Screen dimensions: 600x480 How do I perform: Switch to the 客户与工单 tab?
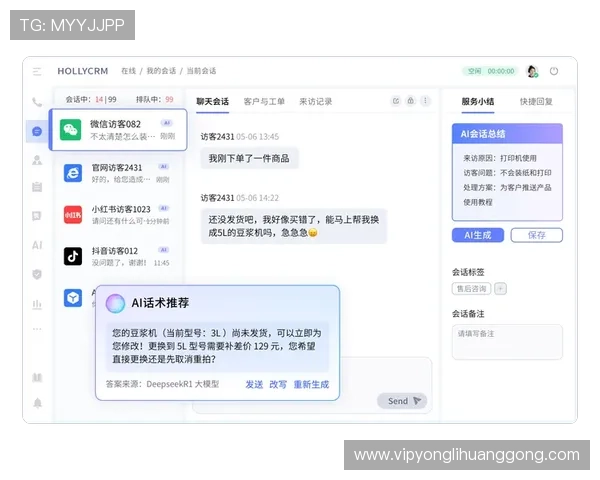(x=264, y=101)
